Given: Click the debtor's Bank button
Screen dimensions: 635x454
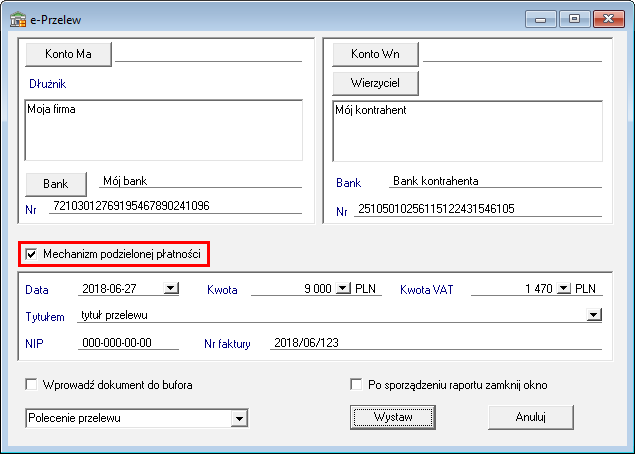Looking at the screenshot, I should click(x=55, y=184).
